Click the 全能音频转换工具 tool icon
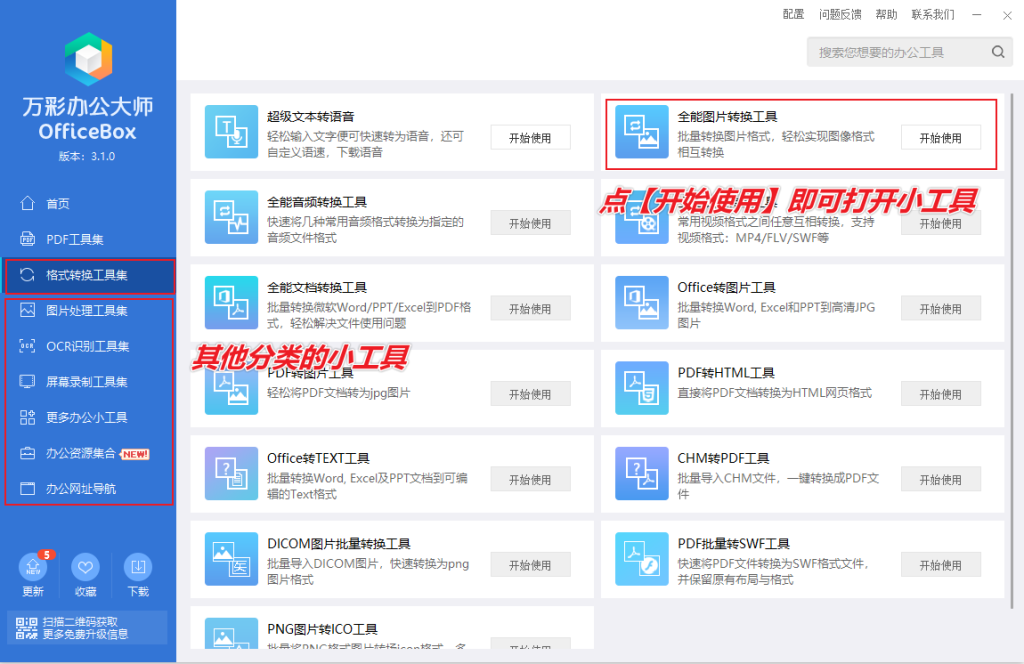 click(231, 217)
